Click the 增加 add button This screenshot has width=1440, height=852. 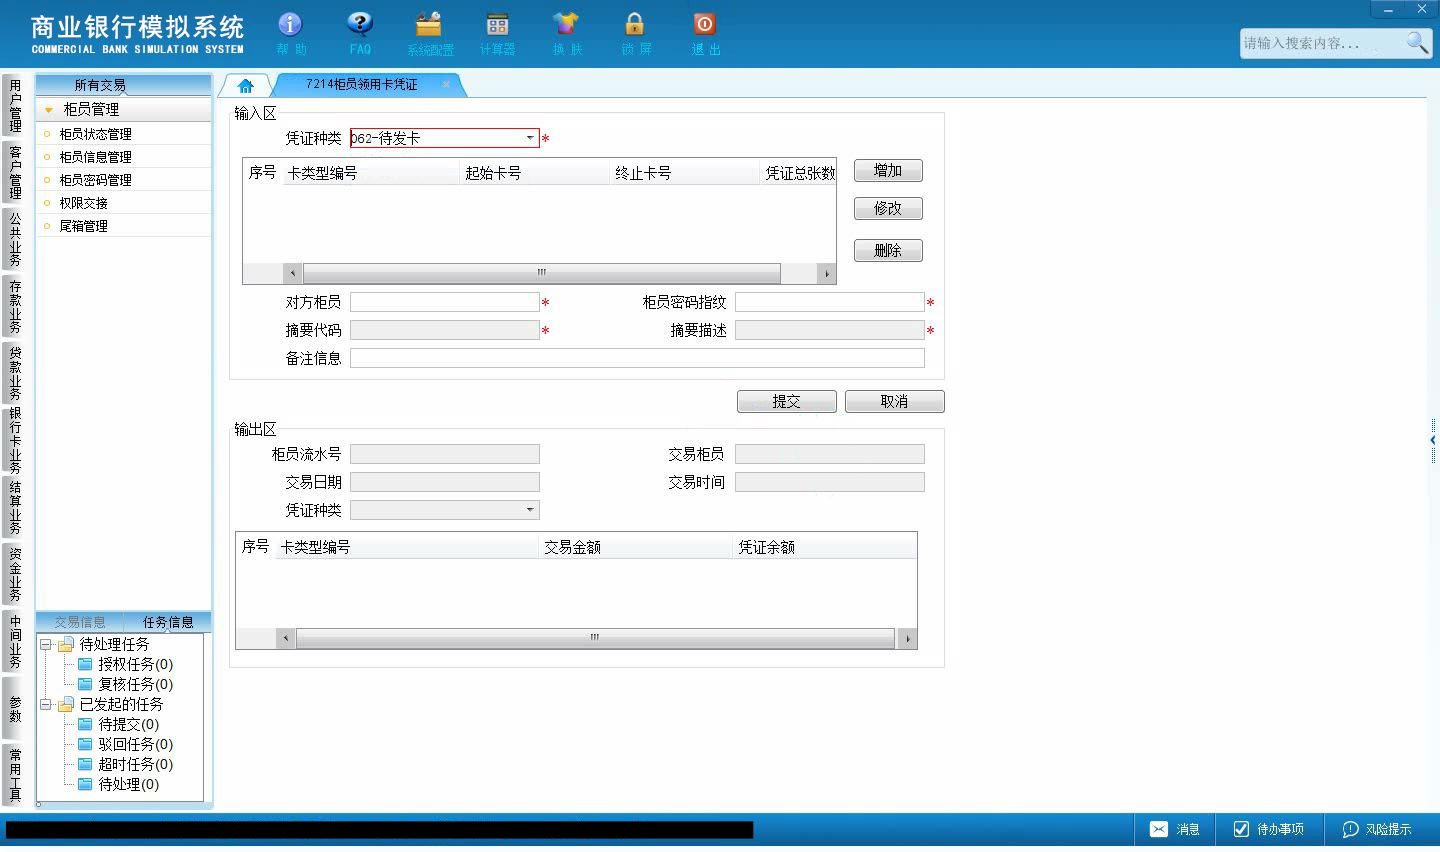pyautogui.click(x=888, y=170)
